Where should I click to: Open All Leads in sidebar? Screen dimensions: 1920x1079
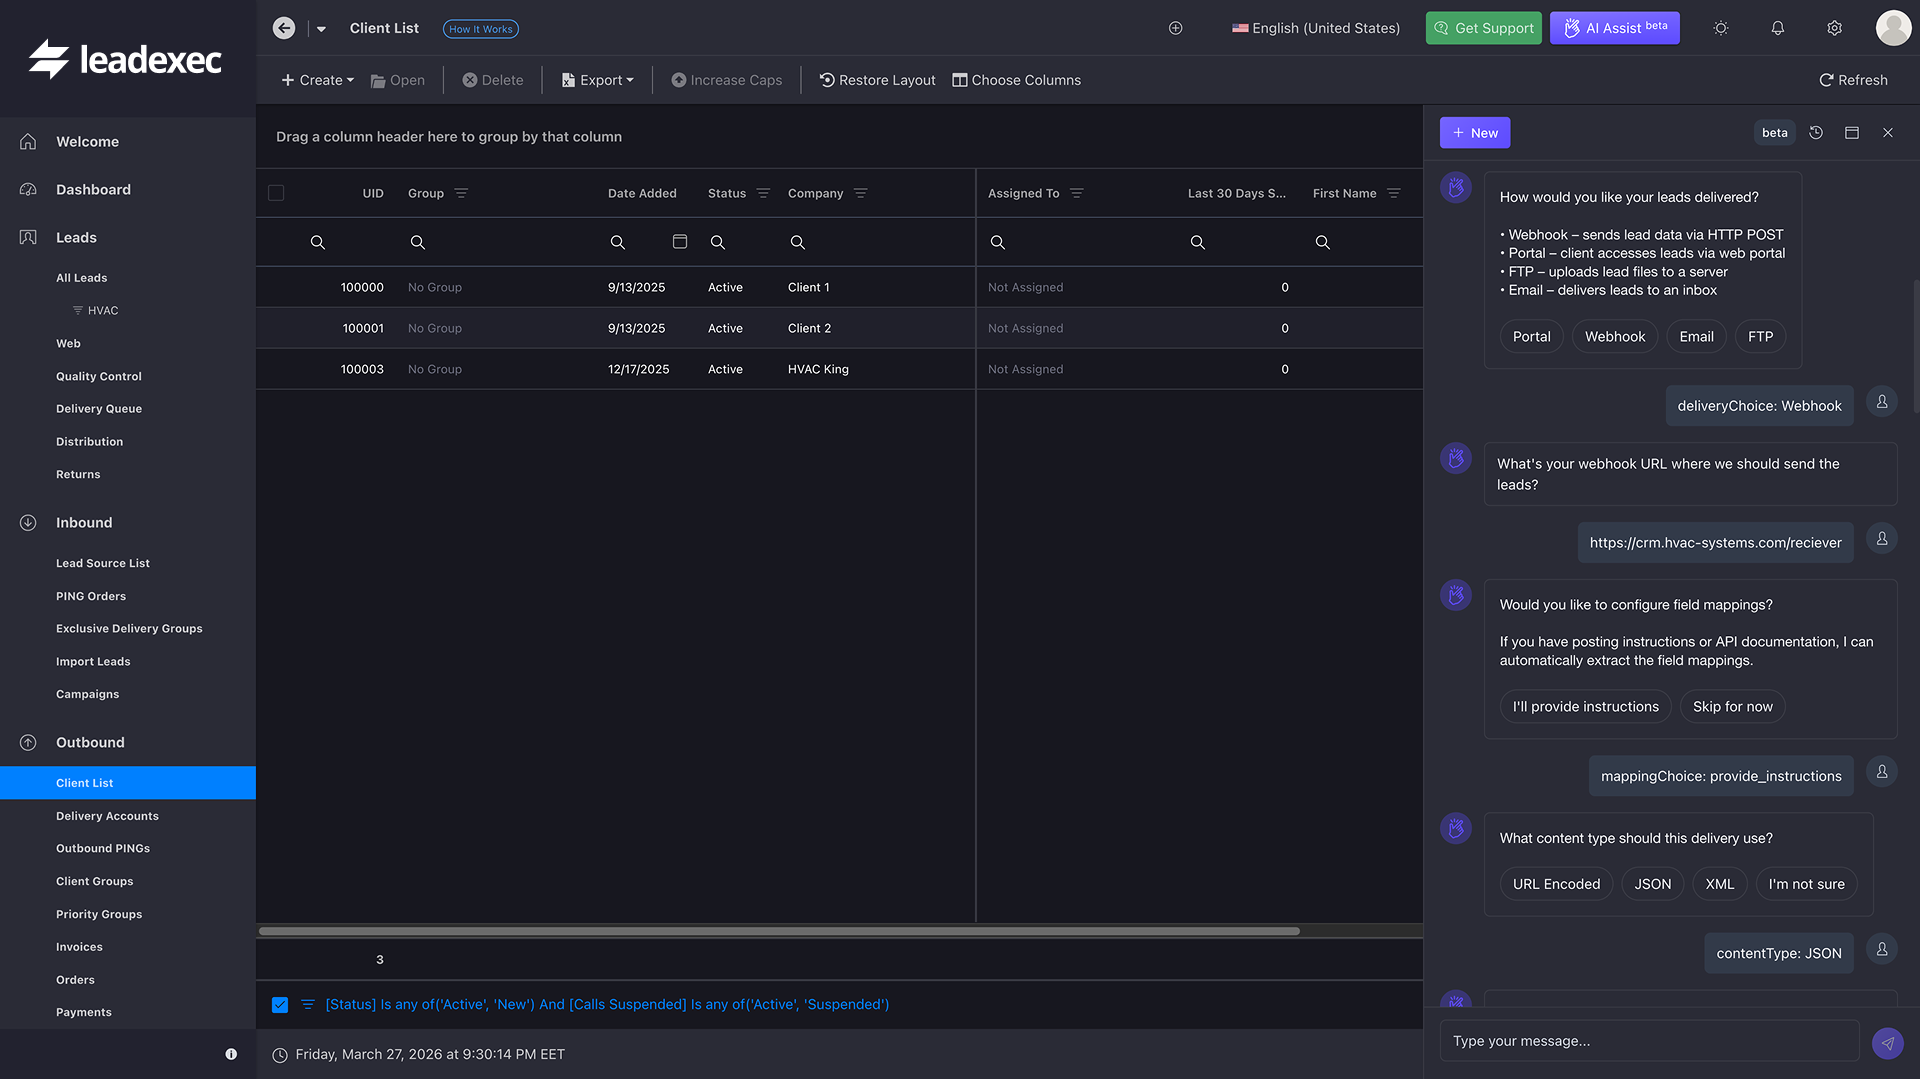point(81,278)
